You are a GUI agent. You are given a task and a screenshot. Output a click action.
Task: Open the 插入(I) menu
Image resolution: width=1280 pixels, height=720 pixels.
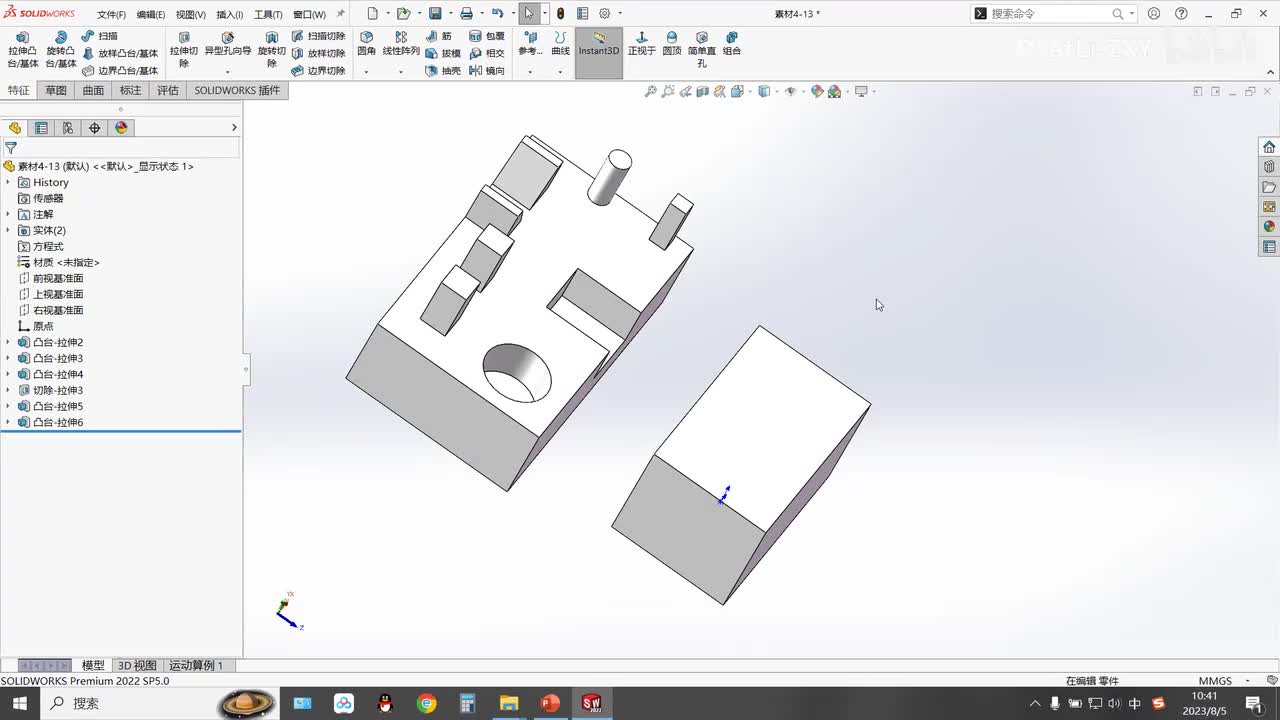pyautogui.click(x=229, y=14)
